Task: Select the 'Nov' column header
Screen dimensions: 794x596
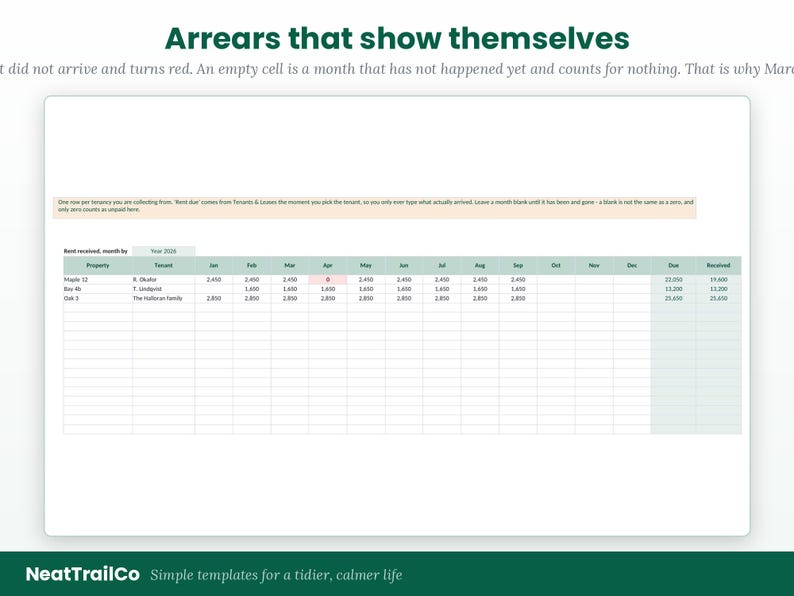Action: 593,265
